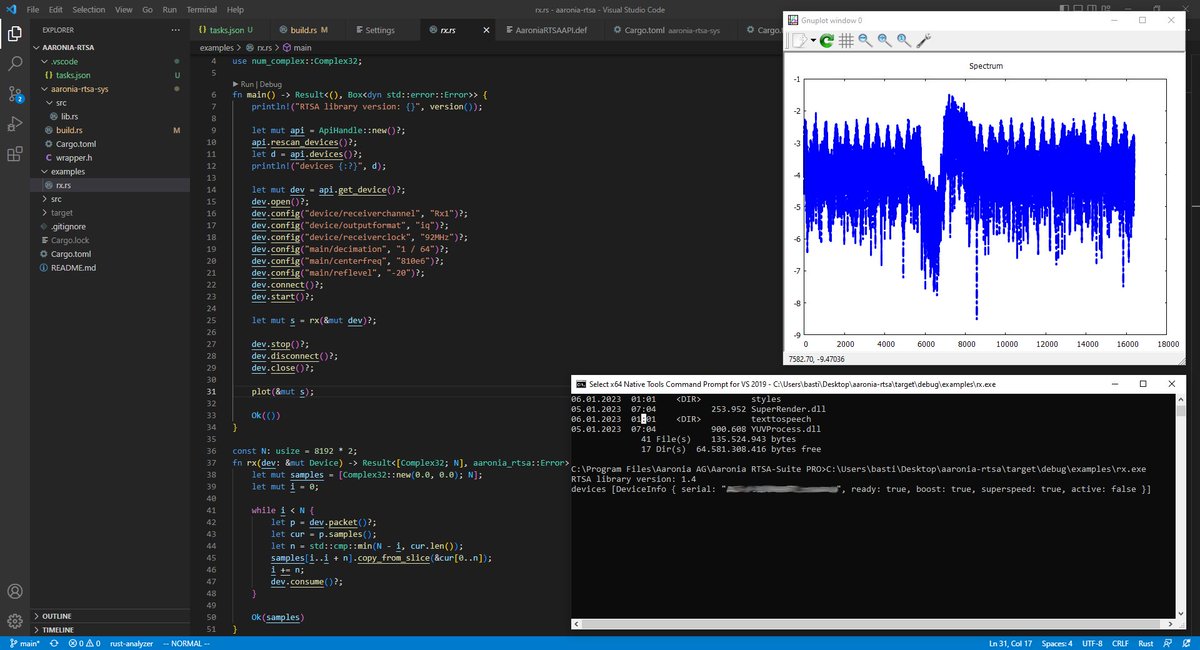The width and height of the screenshot is (1200, 650).
Task: Open the Terminal menu
Action: click(202, 9)
